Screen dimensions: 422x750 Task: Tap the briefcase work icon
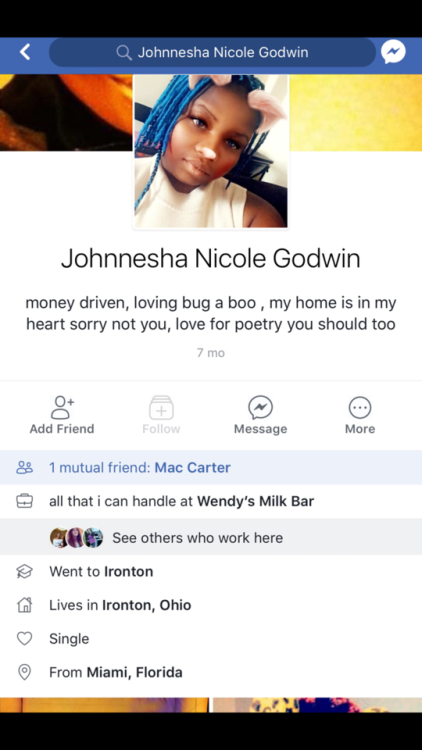point(24,501)
